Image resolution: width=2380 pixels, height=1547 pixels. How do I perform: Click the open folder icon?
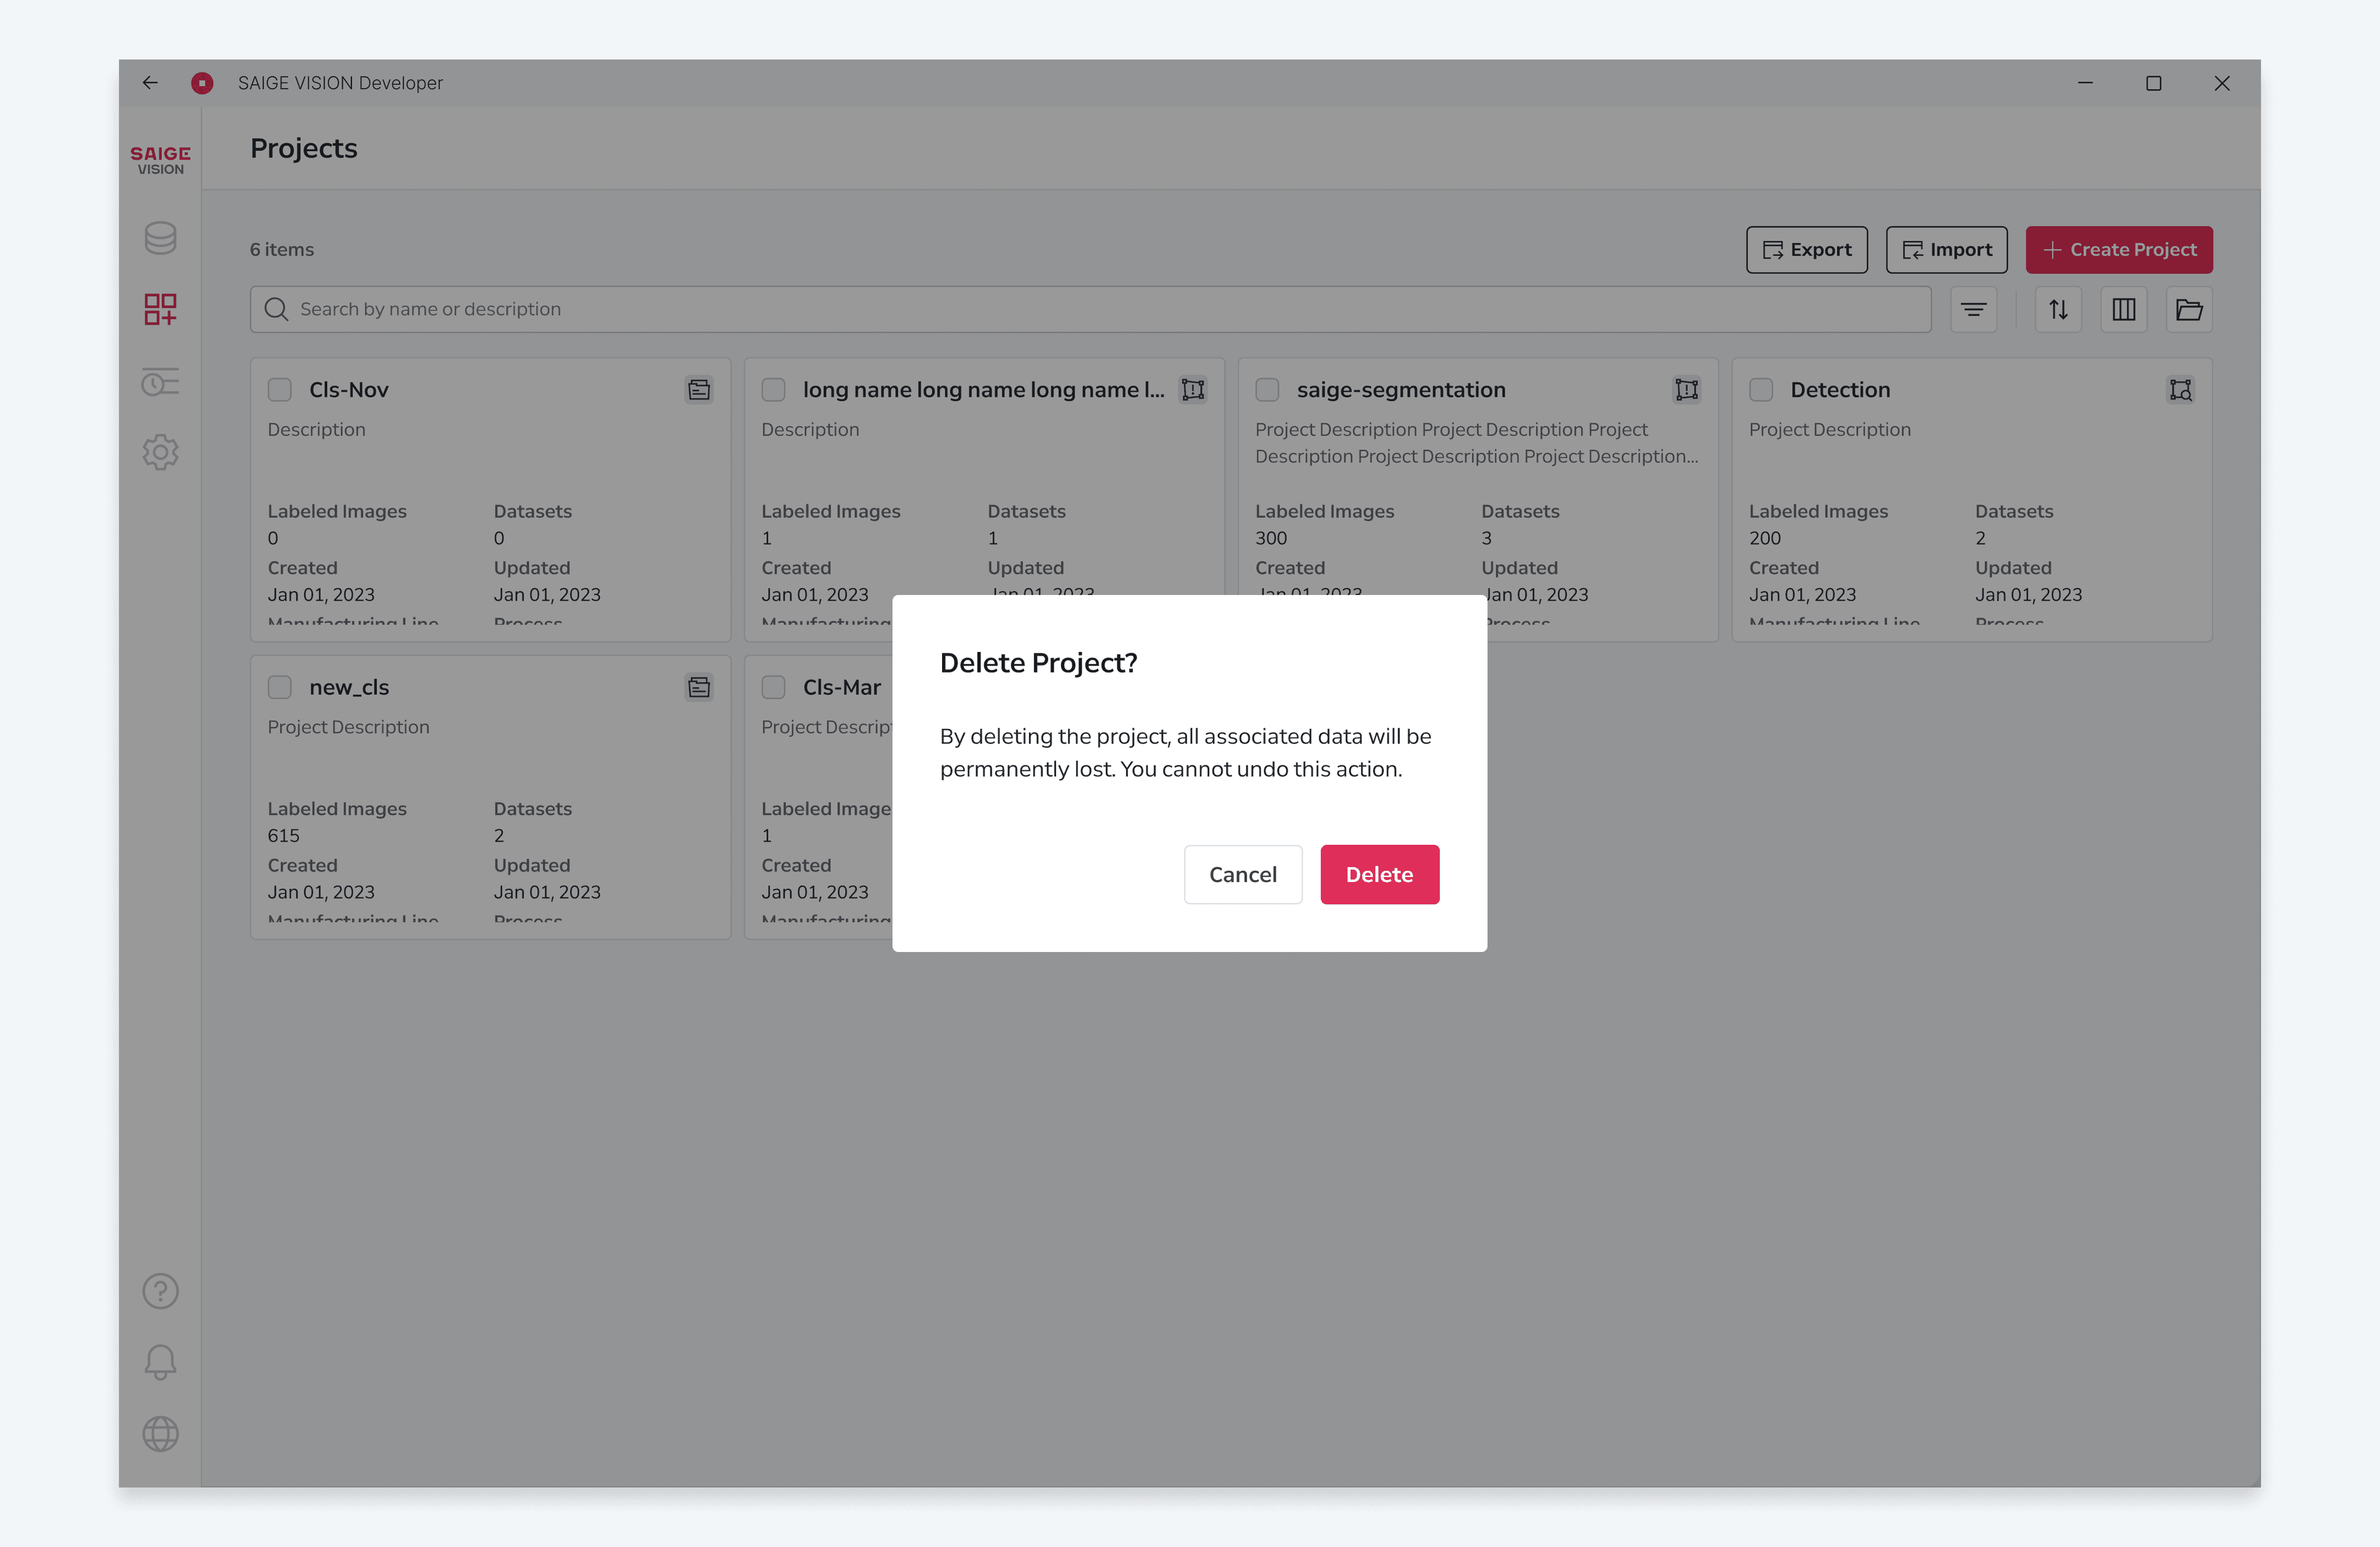[x=2189, y=310]
